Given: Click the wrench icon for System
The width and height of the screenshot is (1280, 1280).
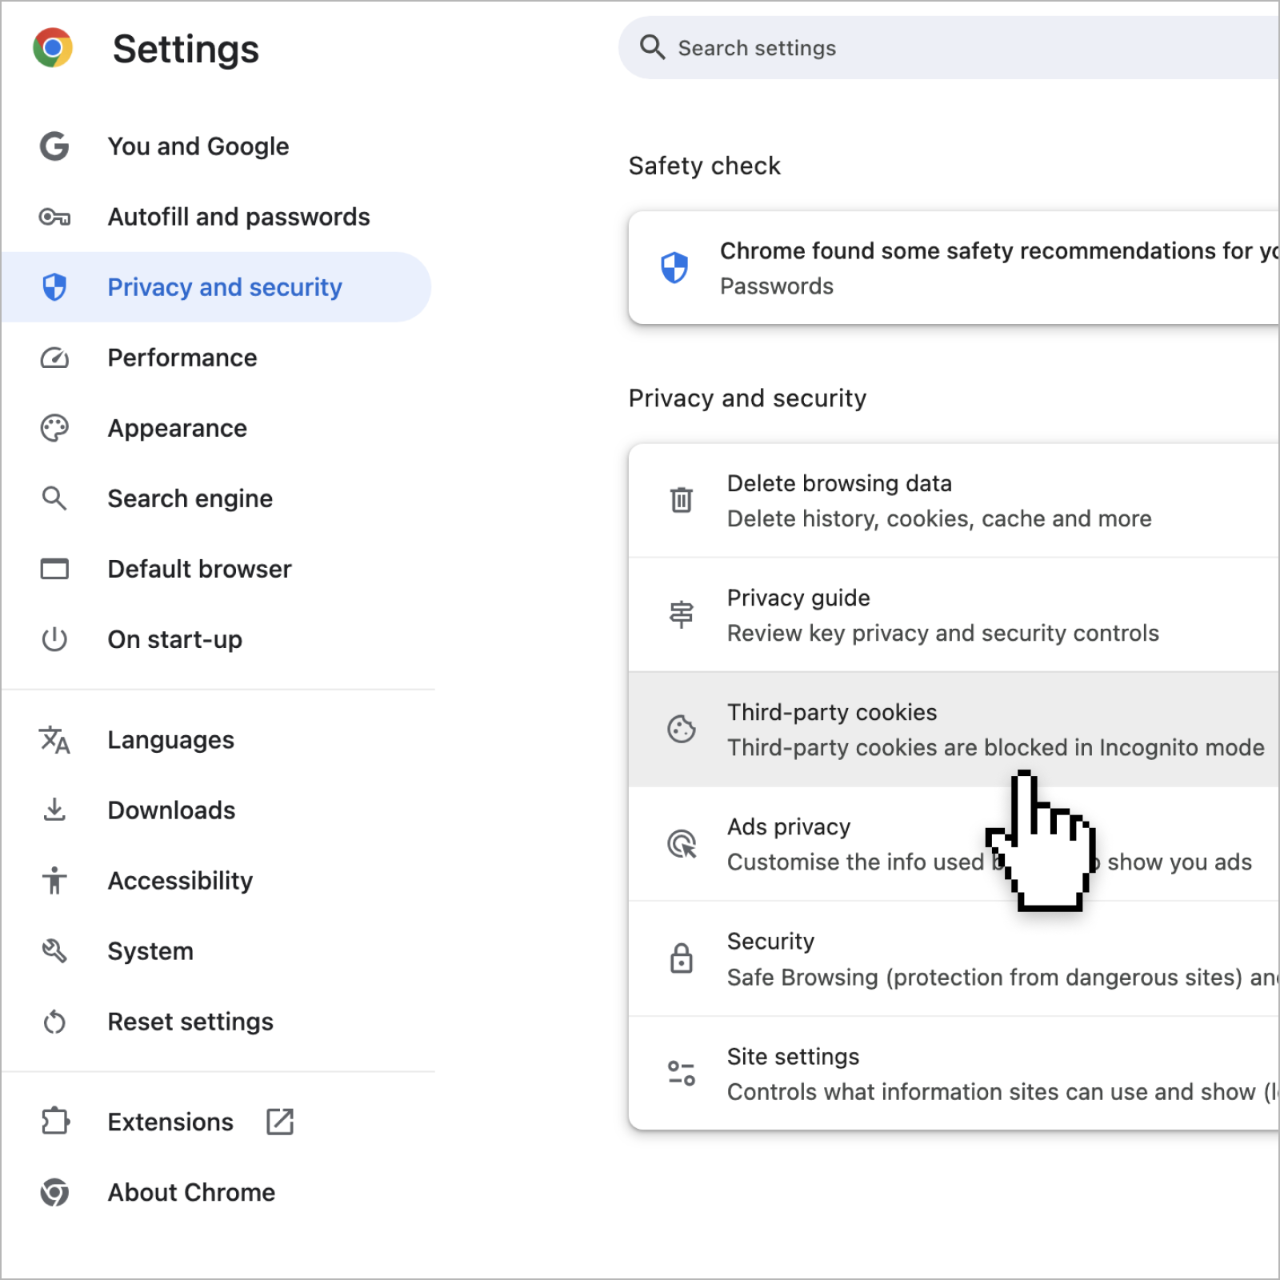Looking at the screenshot, I should [x=54, y=951].
